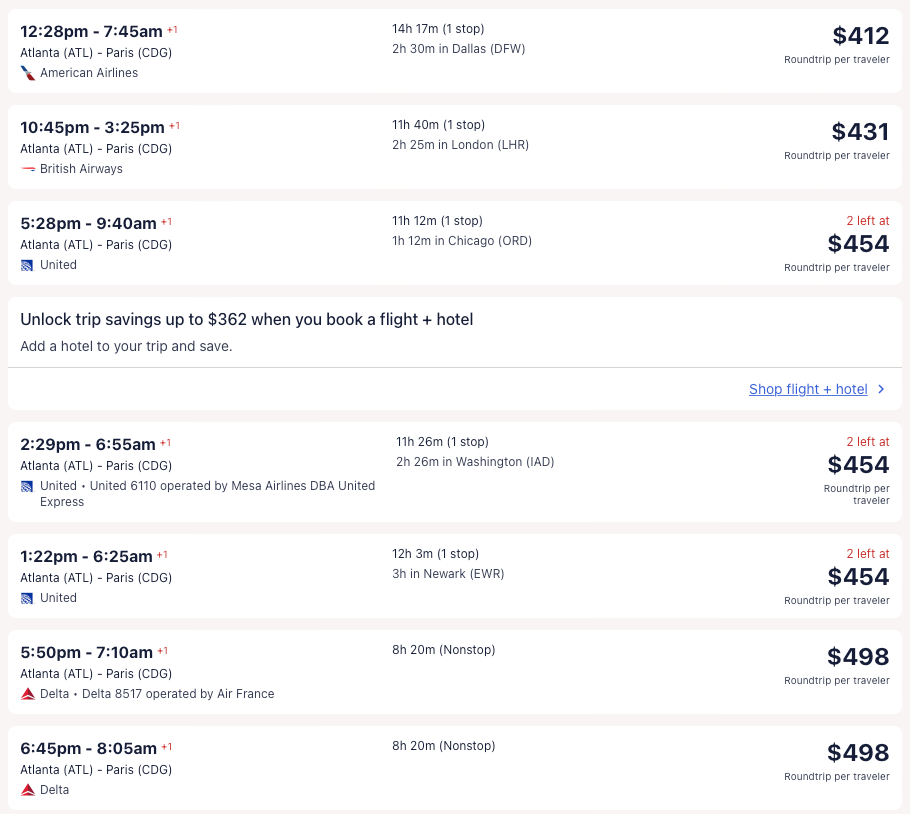Viewport: 910px width, 814px height.
Task: Click United logo on the Chicago flight
Action: (28, 265)
